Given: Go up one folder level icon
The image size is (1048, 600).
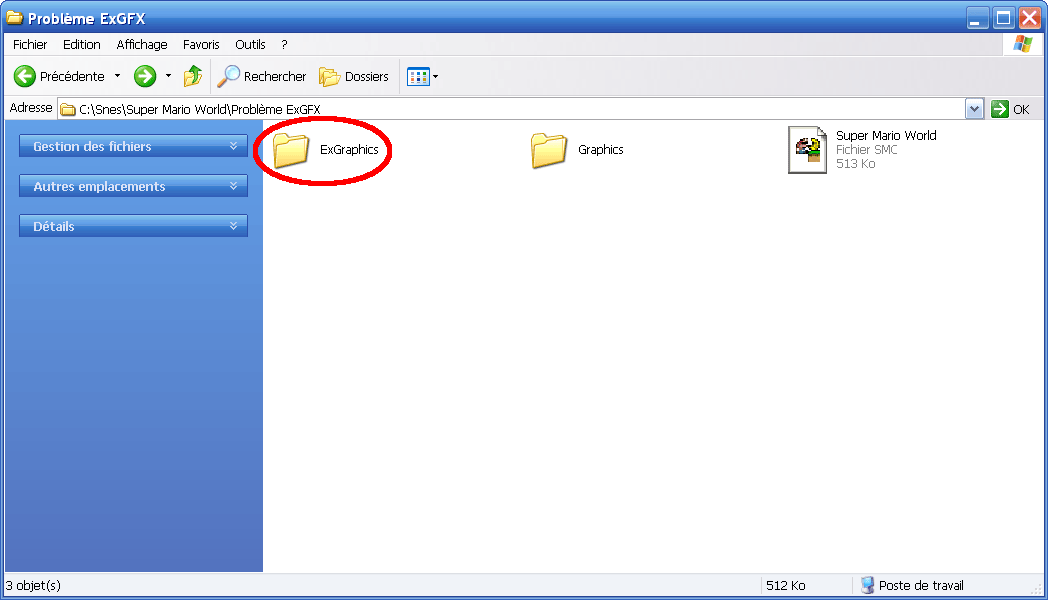Looking at the screenshot, I should pos(193,76).
